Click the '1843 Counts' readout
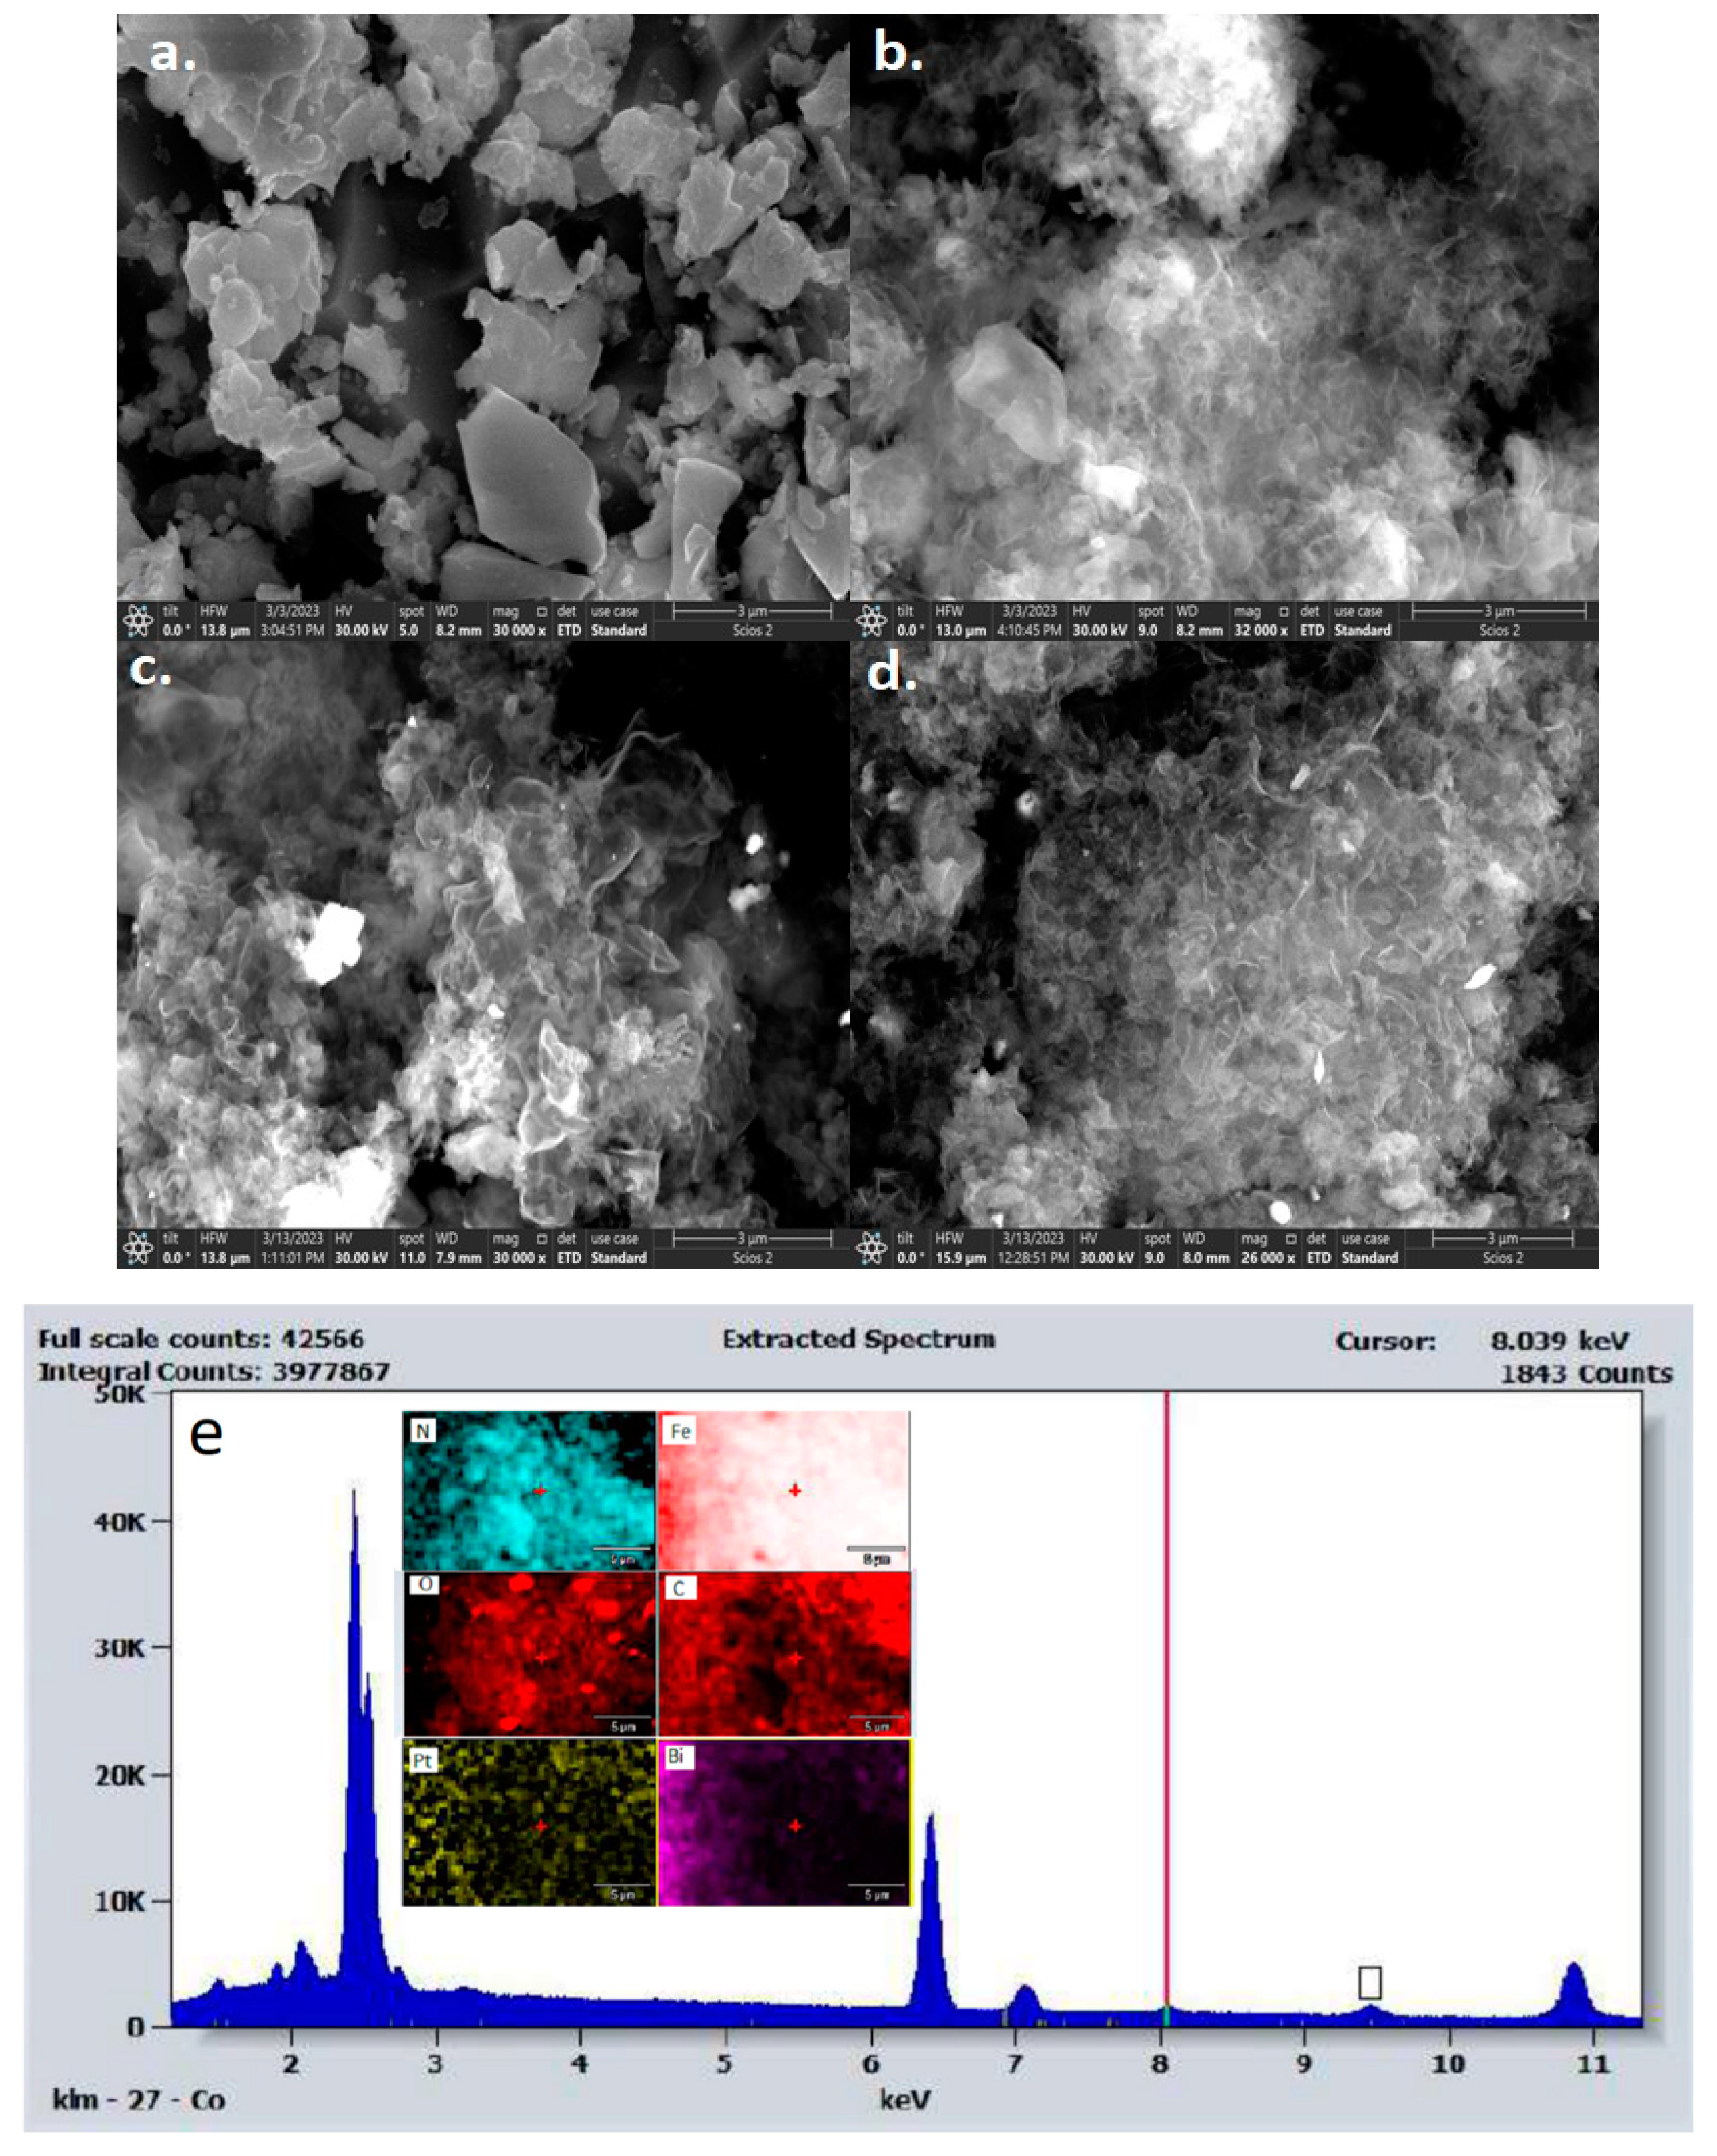1717x2156 pixels. 1586,1373
